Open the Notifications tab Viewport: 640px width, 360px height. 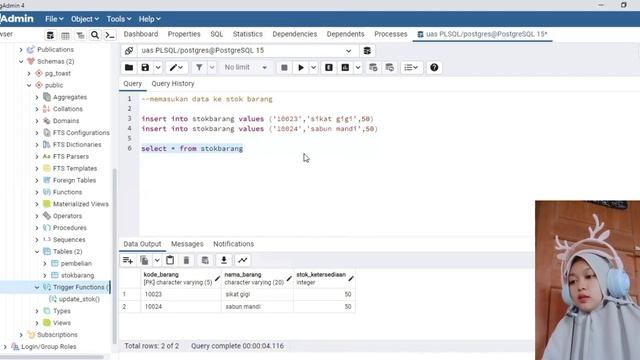[x=233, y=244]
